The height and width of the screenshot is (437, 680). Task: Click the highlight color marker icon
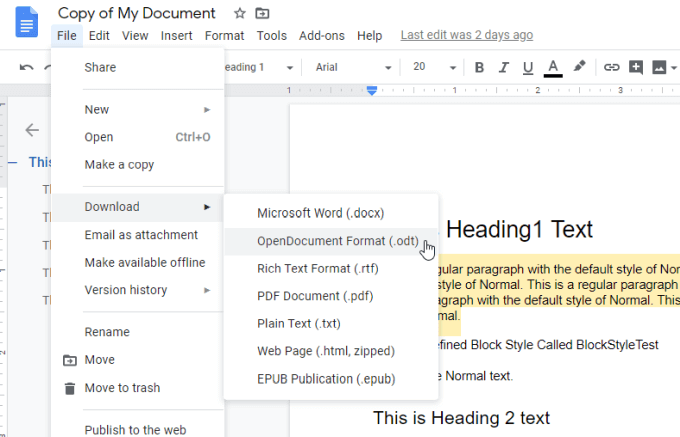pos(579,67)
